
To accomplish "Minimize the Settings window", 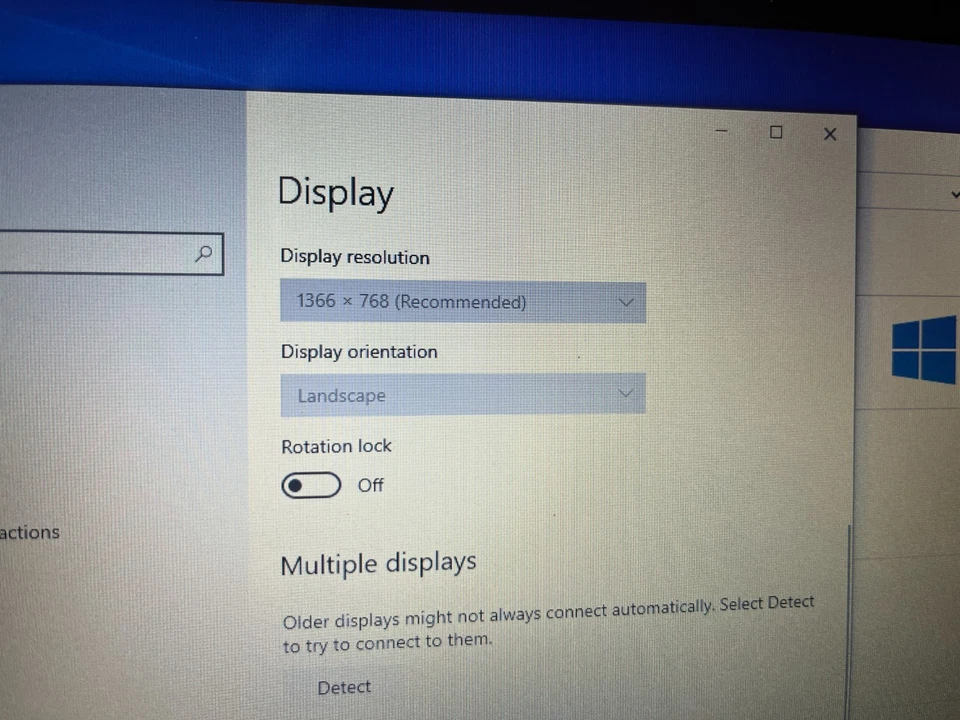I will [x=722, y=130].
